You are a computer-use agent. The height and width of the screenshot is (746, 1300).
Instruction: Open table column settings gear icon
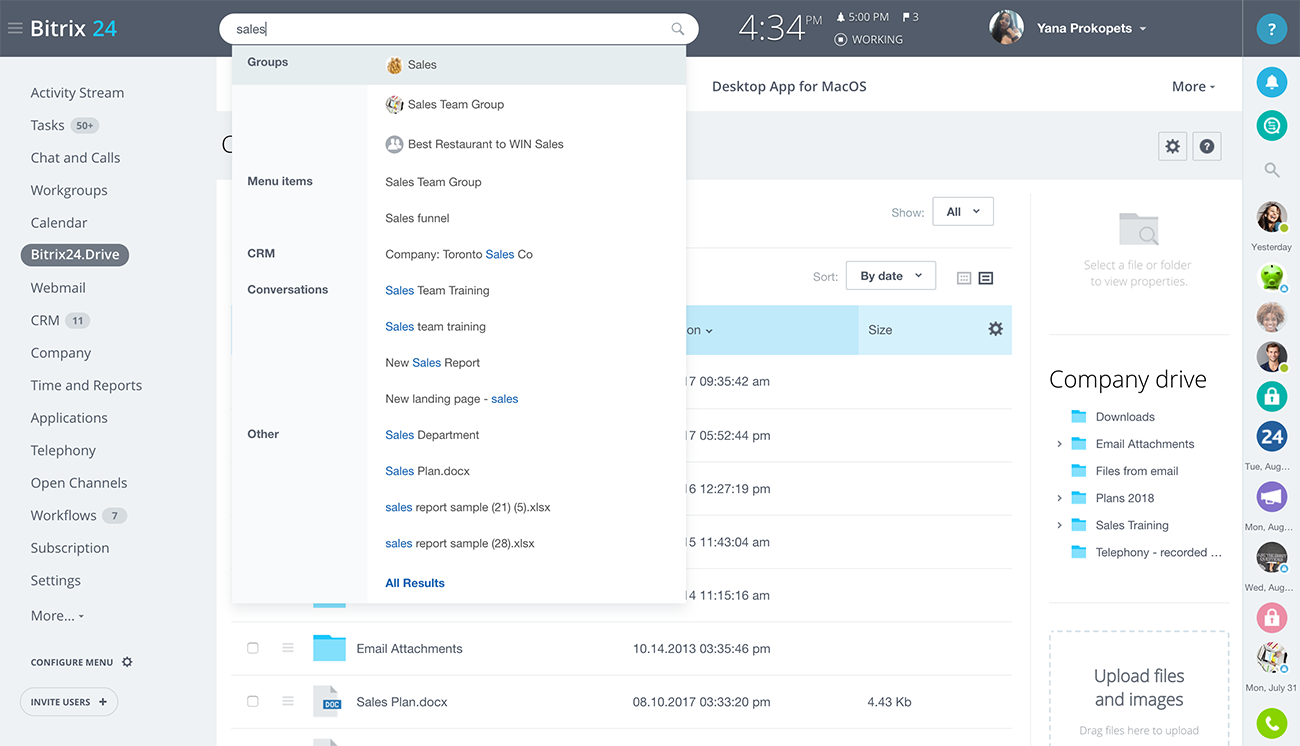995,329
